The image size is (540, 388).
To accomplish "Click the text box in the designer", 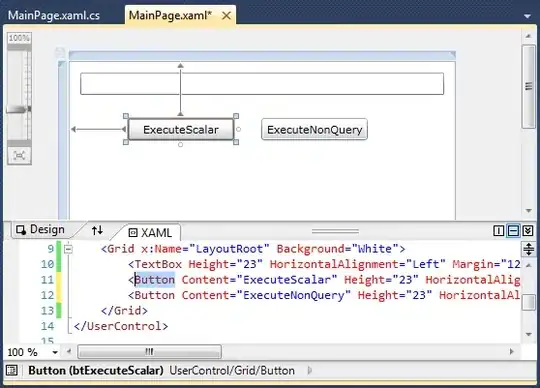I will click(x=262, y=84).
